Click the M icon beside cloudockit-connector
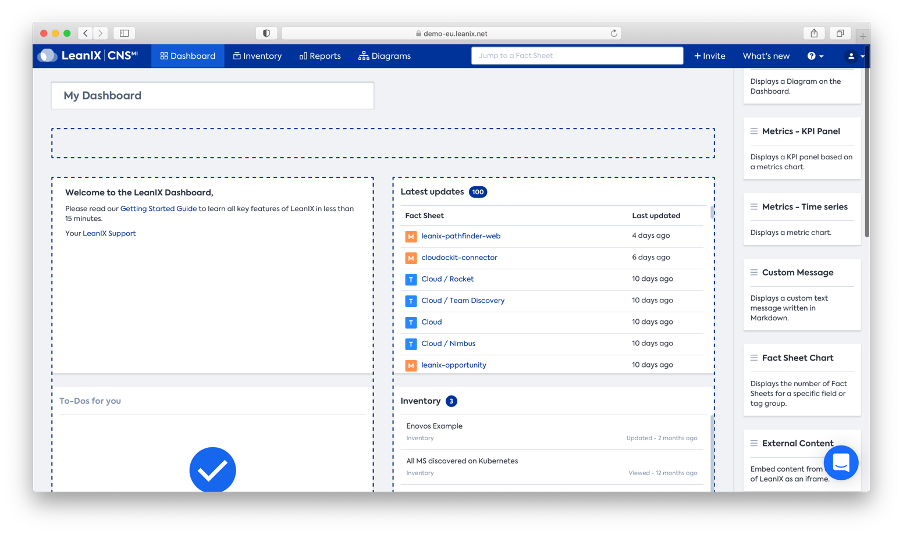902x534 pixels. 411,258
